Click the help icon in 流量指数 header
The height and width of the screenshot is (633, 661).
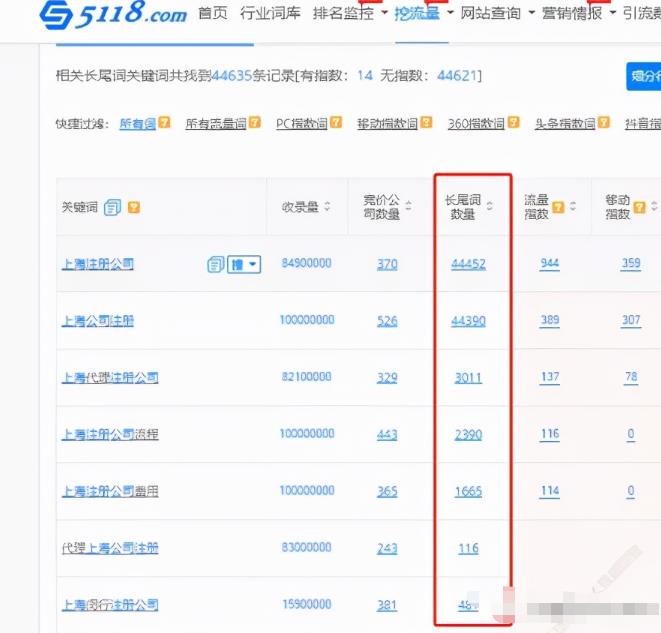click(x=558, y=207)
